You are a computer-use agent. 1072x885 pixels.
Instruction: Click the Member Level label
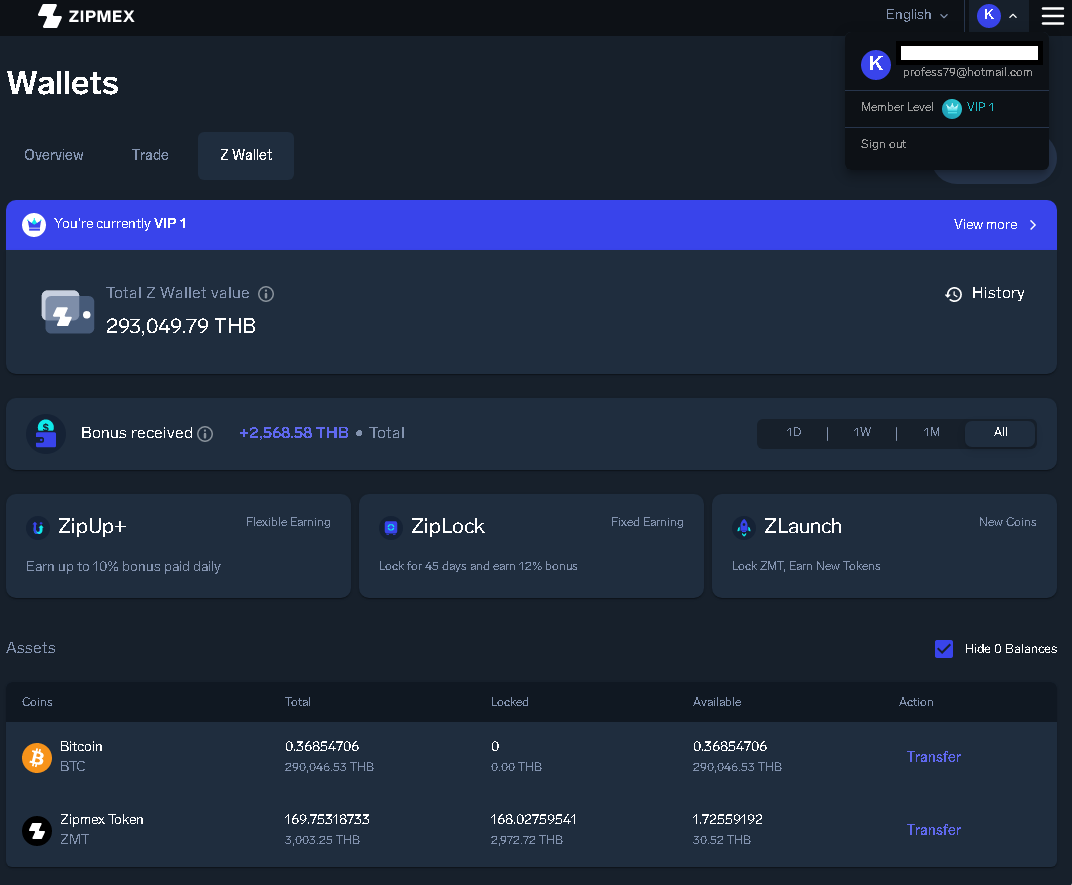tap(897, 107)
